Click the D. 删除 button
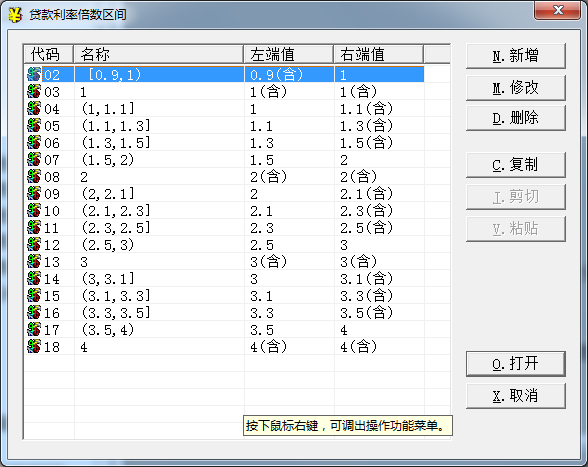Image resolution: width=588 pixels, height=467 pixels. coord(516,118)
